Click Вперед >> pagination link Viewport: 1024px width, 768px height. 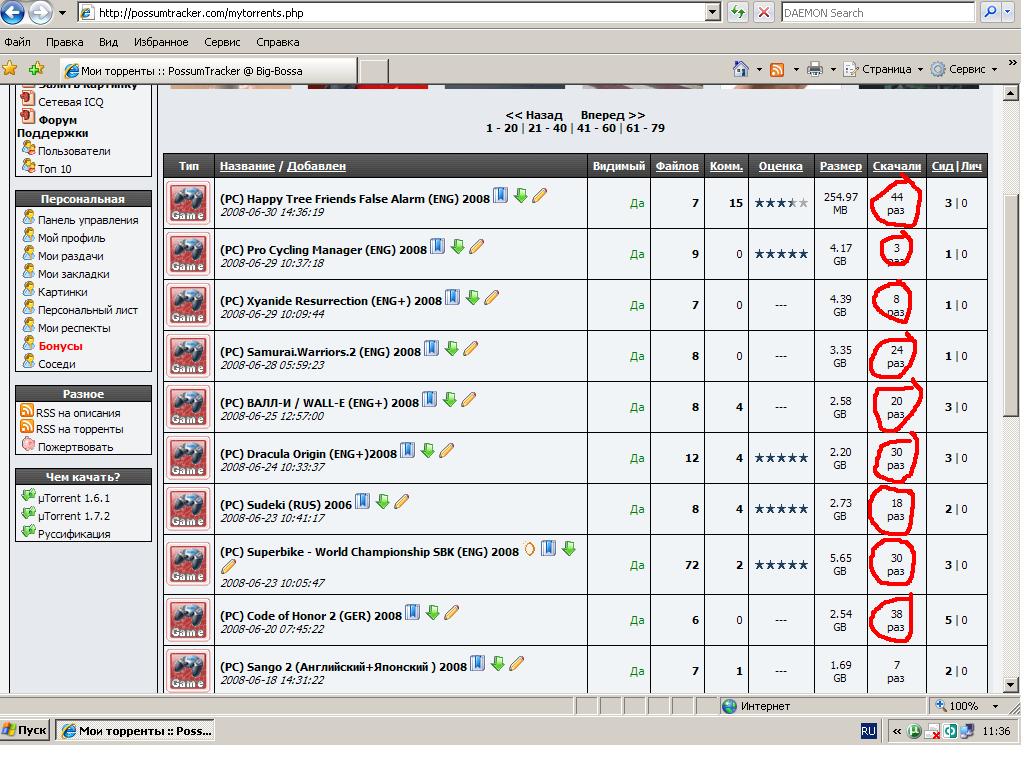[613, 115]
